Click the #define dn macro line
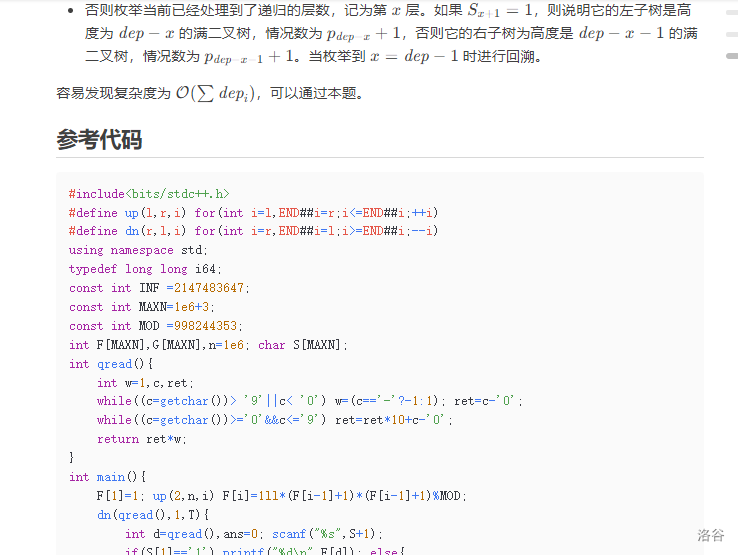 (x=253, y=231)
